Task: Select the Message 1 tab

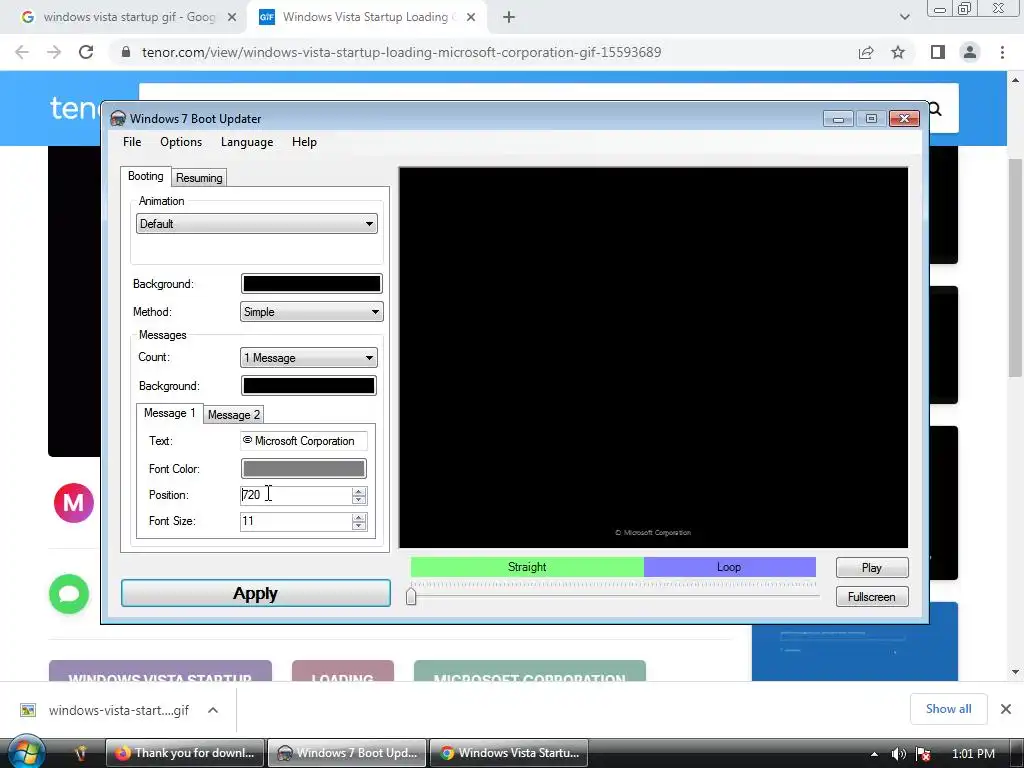Action: (169, 413)
